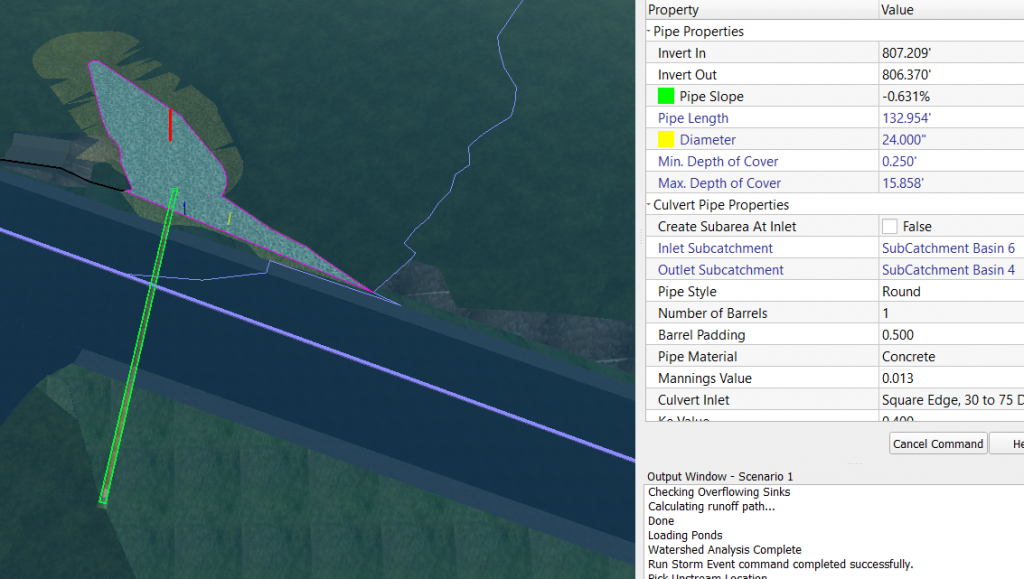Select the Min. Depth of Cover label
1024x579 pixels.
tap(718, 161)
